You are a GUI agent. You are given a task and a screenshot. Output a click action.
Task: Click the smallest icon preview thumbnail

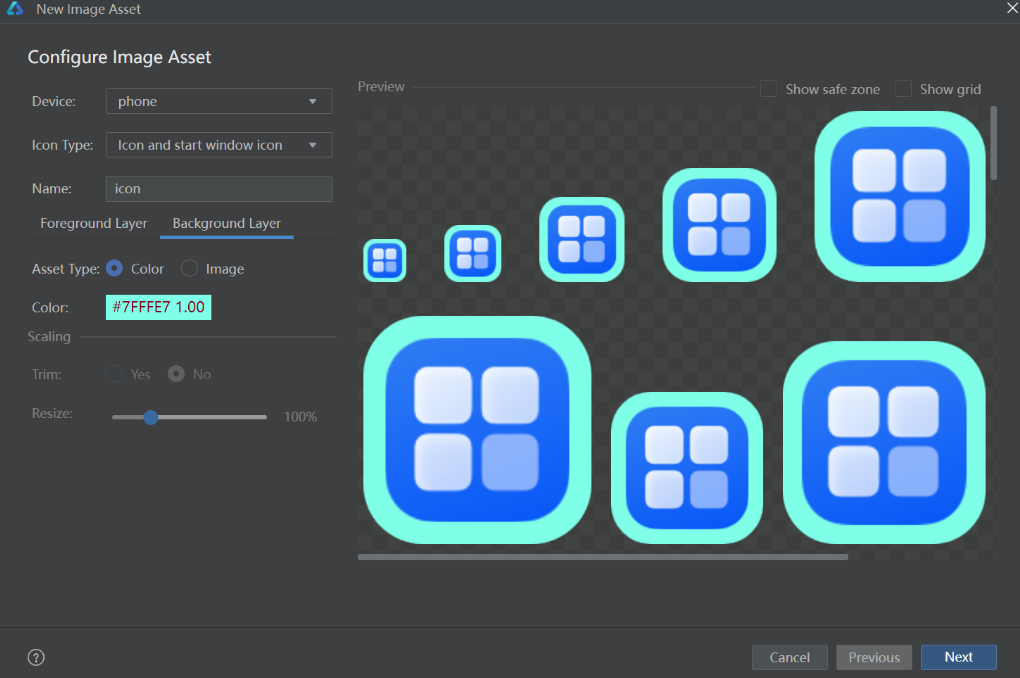tap(384, 261)
